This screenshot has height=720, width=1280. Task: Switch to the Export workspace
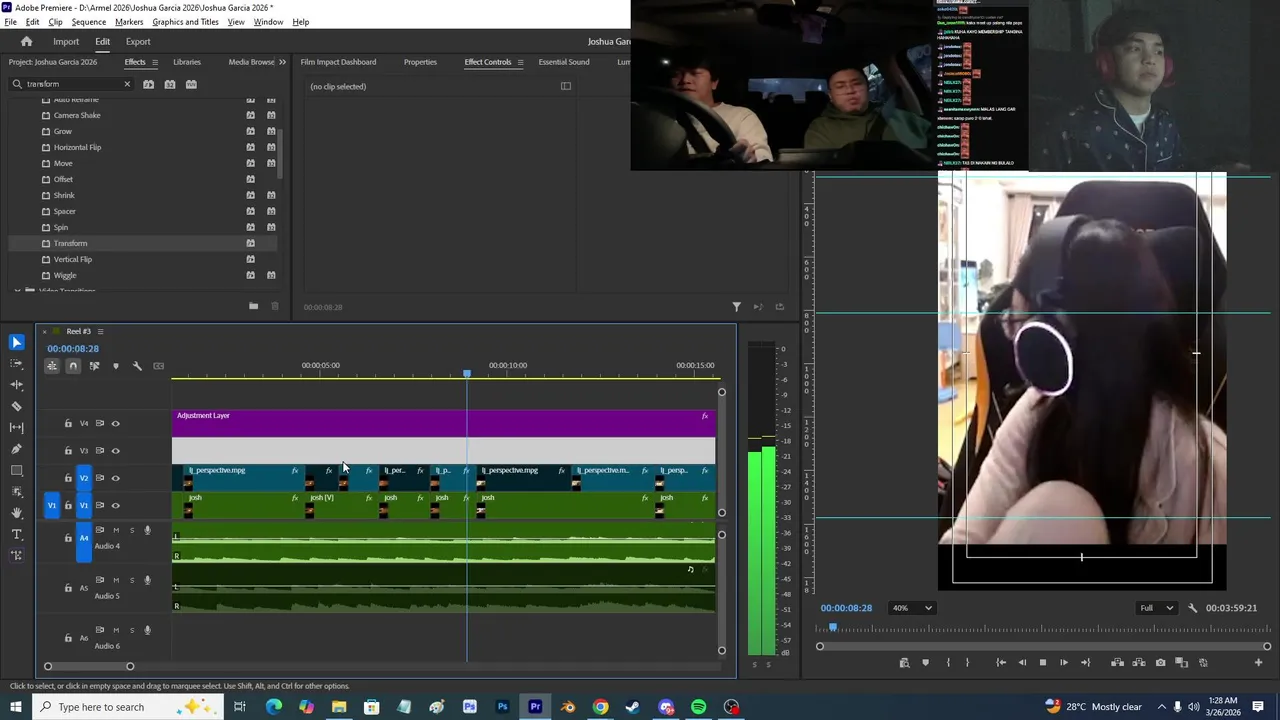click(138, 42)
